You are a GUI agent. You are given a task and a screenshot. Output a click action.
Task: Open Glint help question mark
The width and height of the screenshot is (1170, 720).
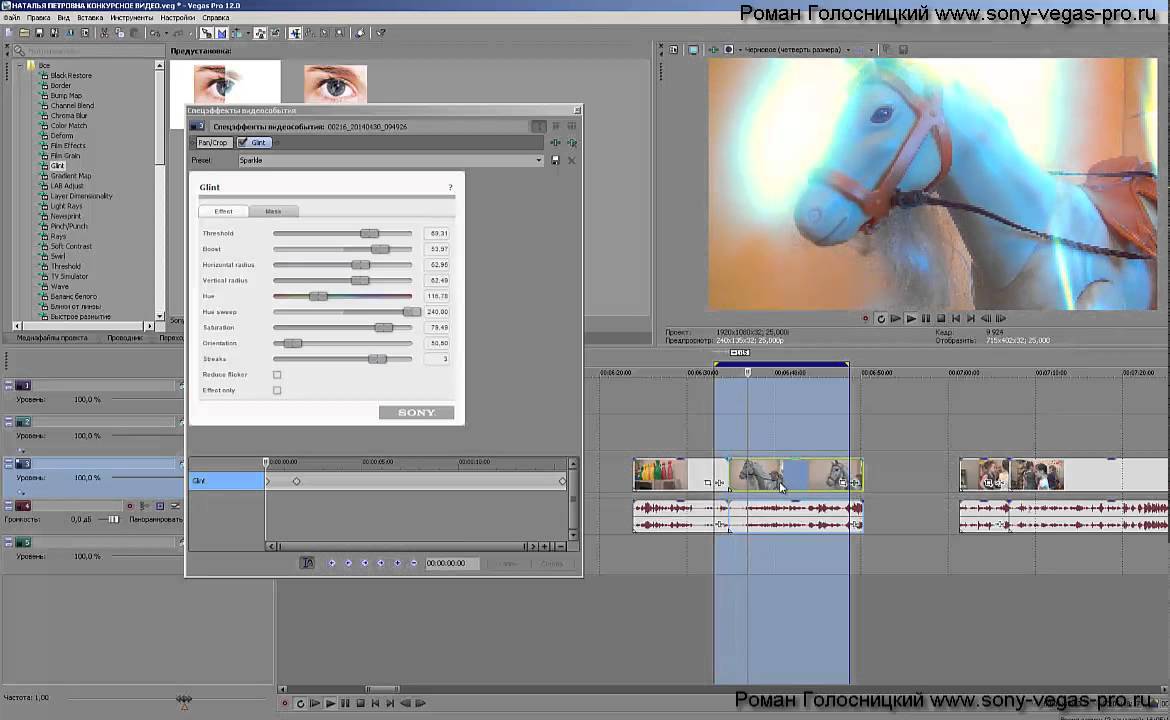pyautogui.click(x=450, y=187)
